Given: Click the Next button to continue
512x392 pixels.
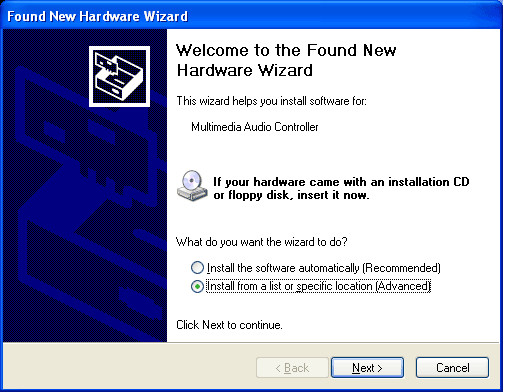Looking at the screenshot, I should coord(367,368).
